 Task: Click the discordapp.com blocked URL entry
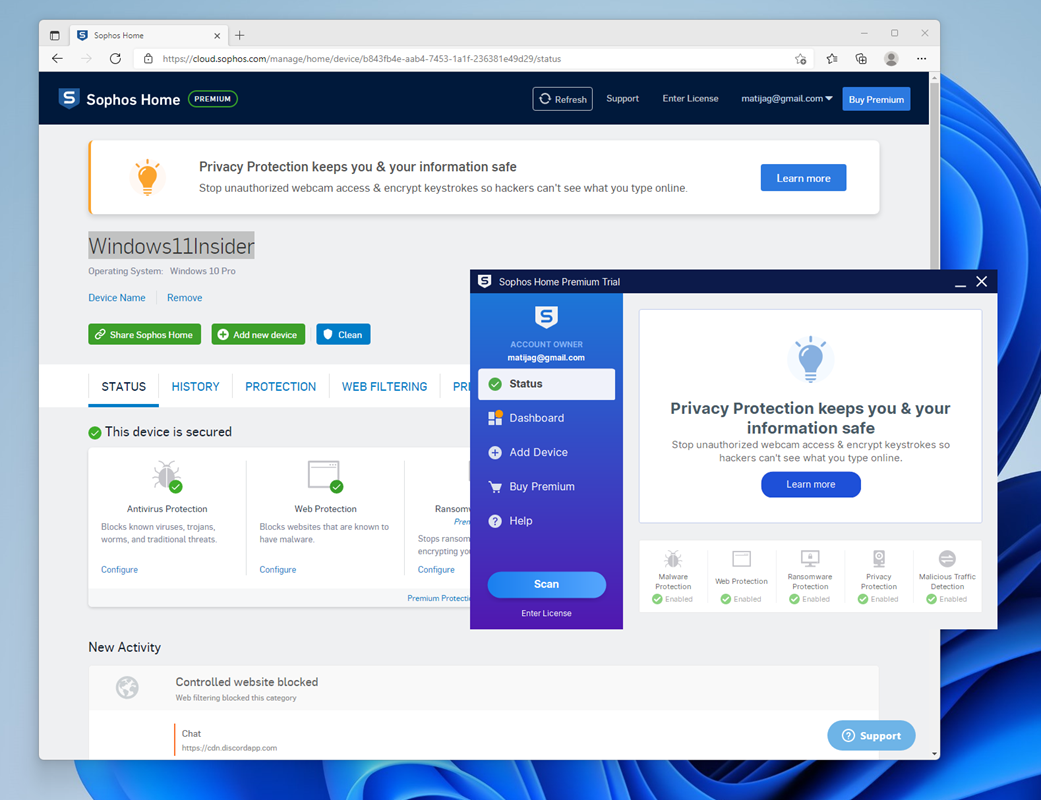pyautogui.click(x=230, y=748)
